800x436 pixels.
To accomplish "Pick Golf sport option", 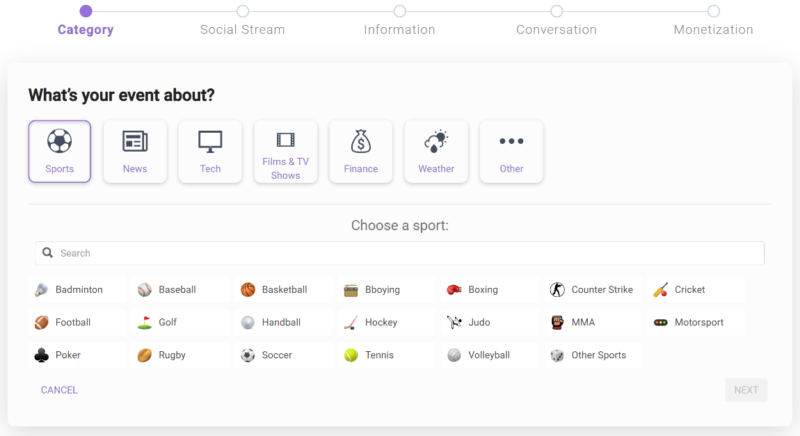I will click(180, 322).
